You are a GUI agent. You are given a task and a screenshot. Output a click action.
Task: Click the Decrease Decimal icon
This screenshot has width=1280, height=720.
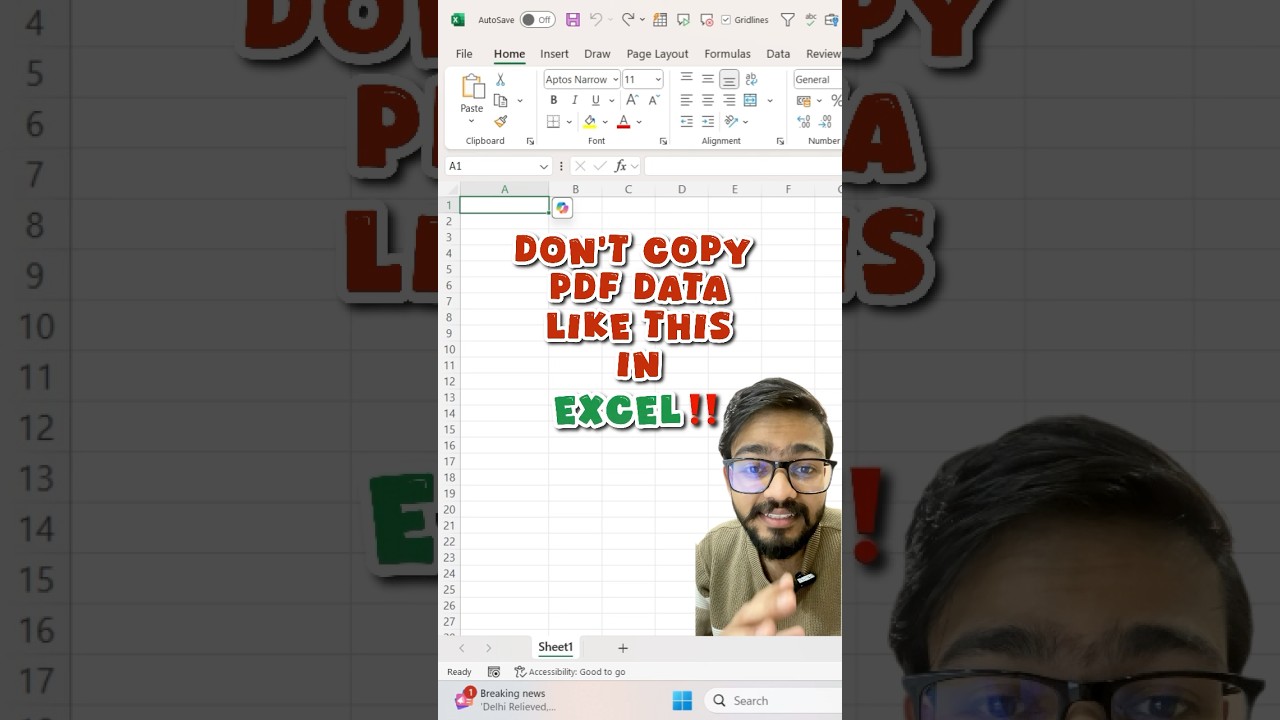click(x=826, y=122)
